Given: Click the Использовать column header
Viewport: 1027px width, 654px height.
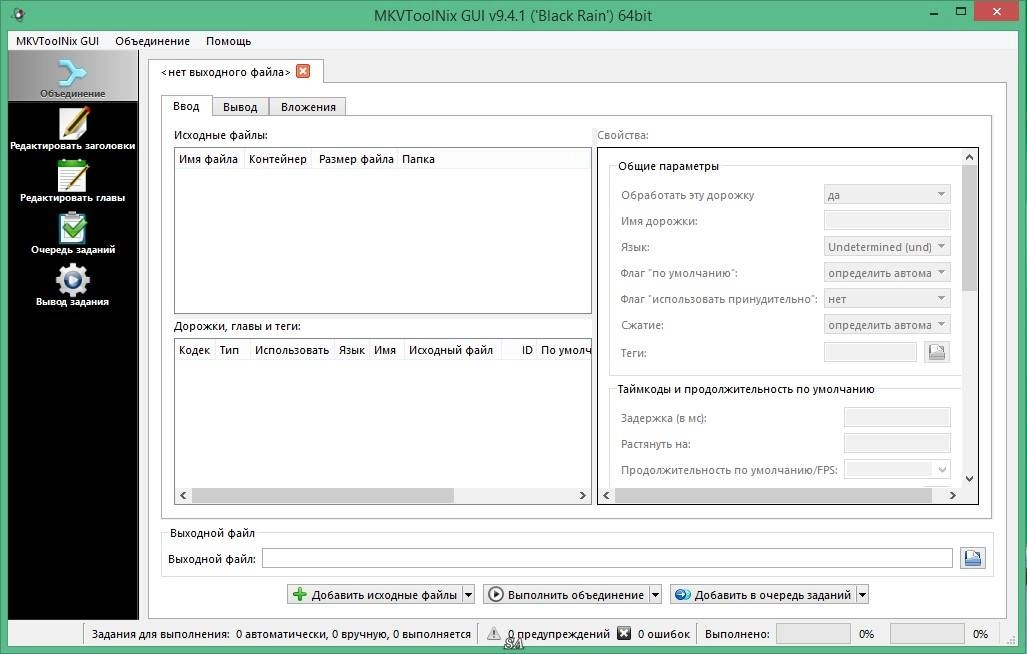Looking at the screenshot, I should [x=291, y=350].
